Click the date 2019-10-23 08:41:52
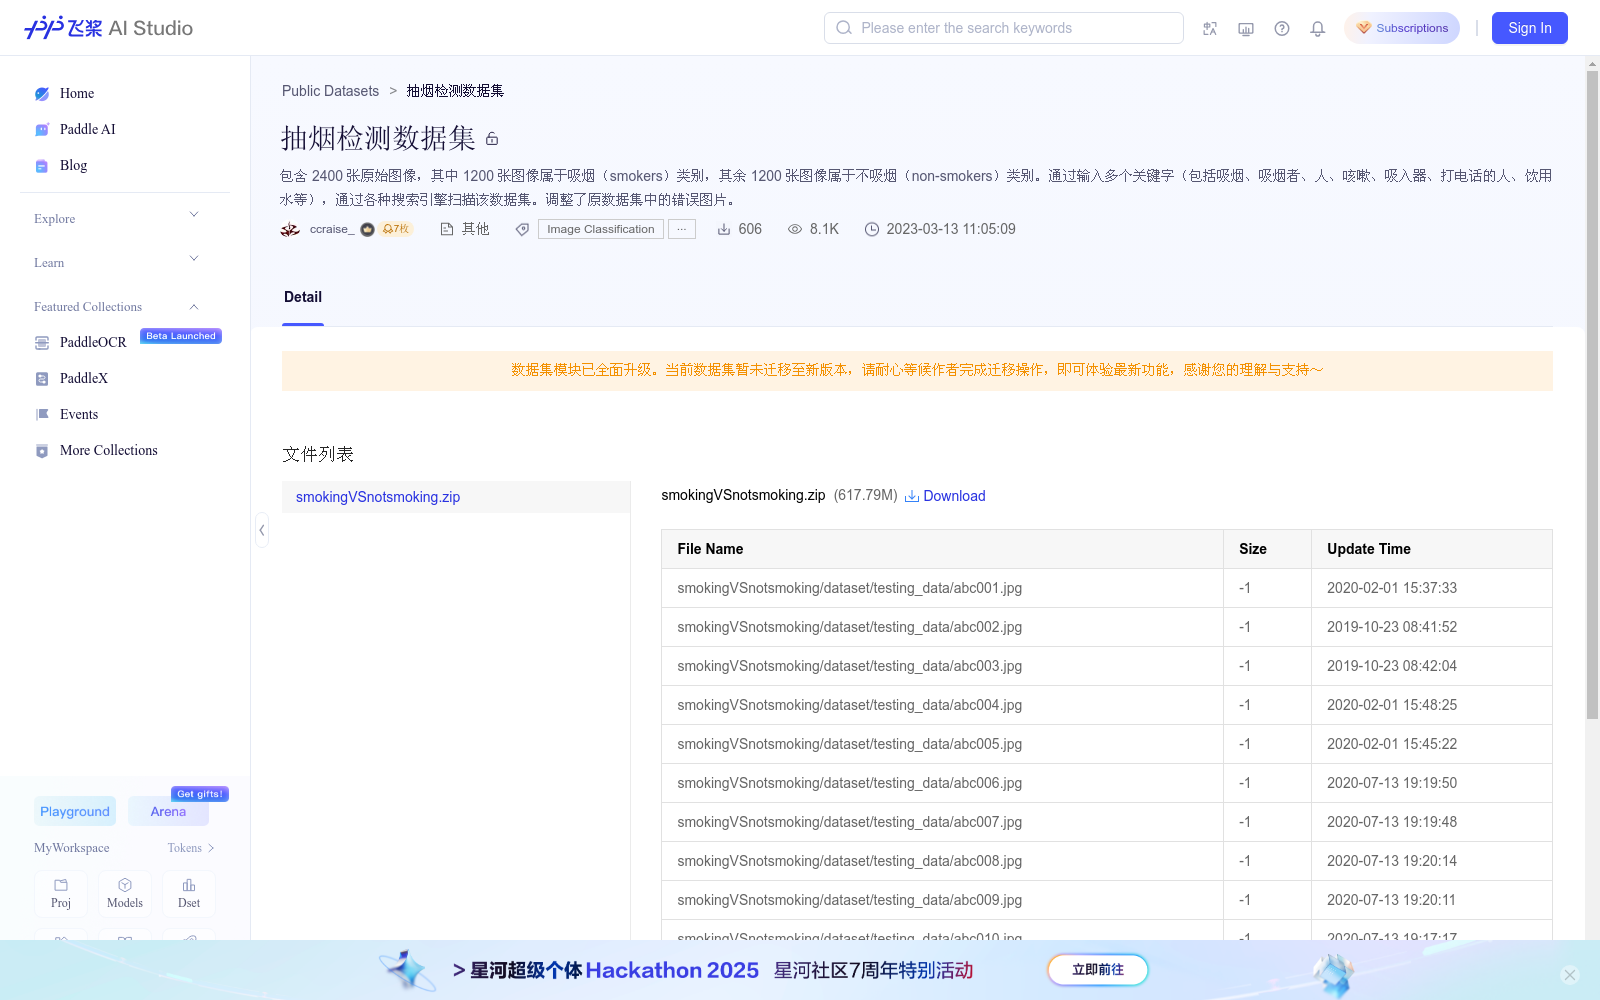The width and height of the screenshot is (1600, 1000). [1392, 627]
